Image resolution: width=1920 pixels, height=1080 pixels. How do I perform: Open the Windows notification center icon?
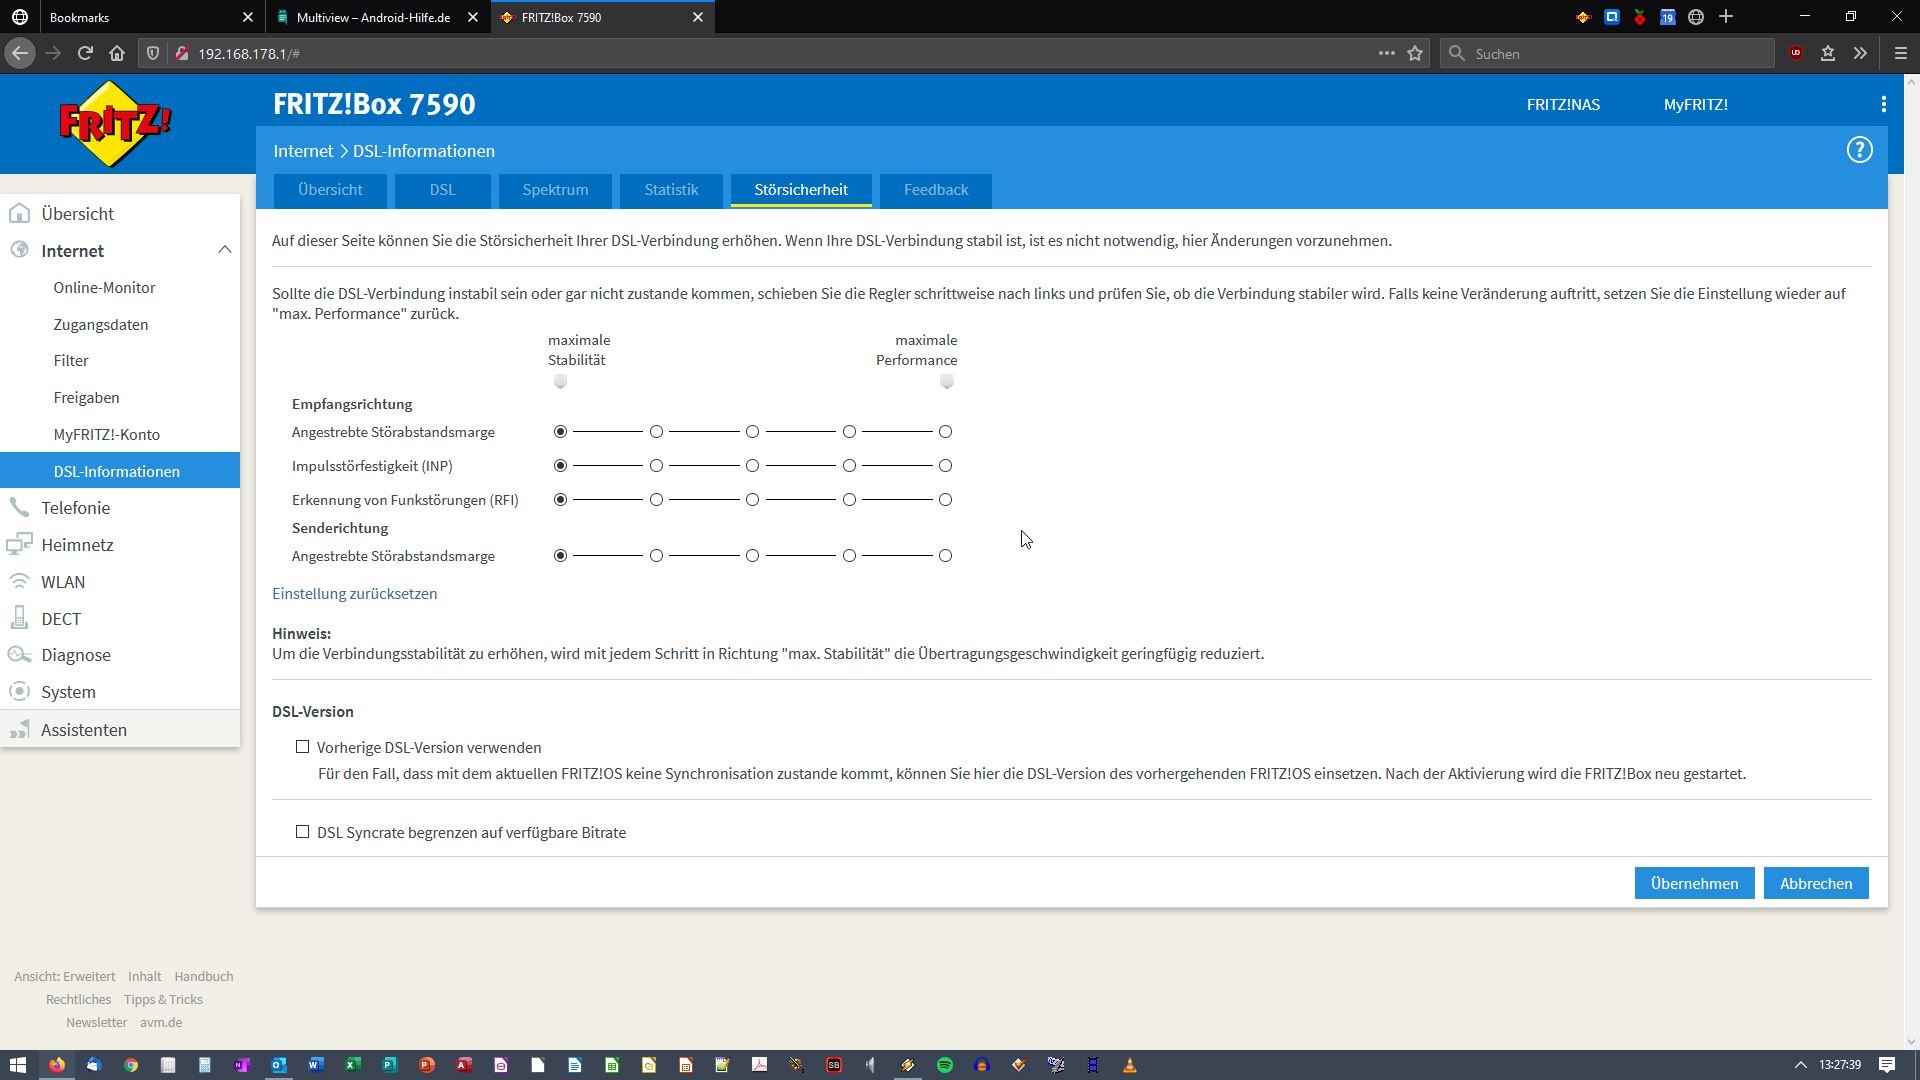1887,1065
